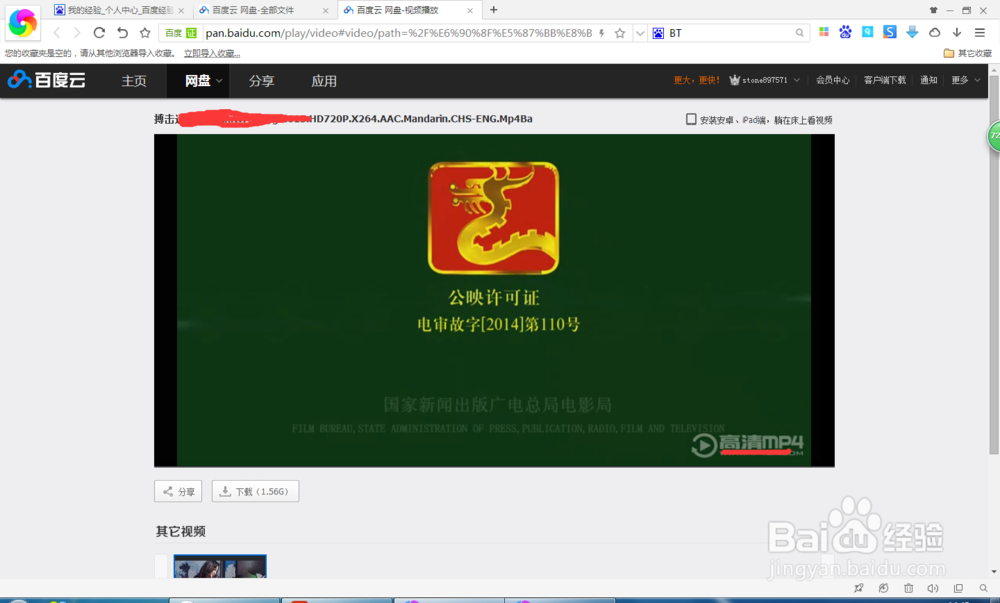Screen dimensions: 1000x603
Task: Open the 客户端下载 link
Action: click(x=884, y=79)
